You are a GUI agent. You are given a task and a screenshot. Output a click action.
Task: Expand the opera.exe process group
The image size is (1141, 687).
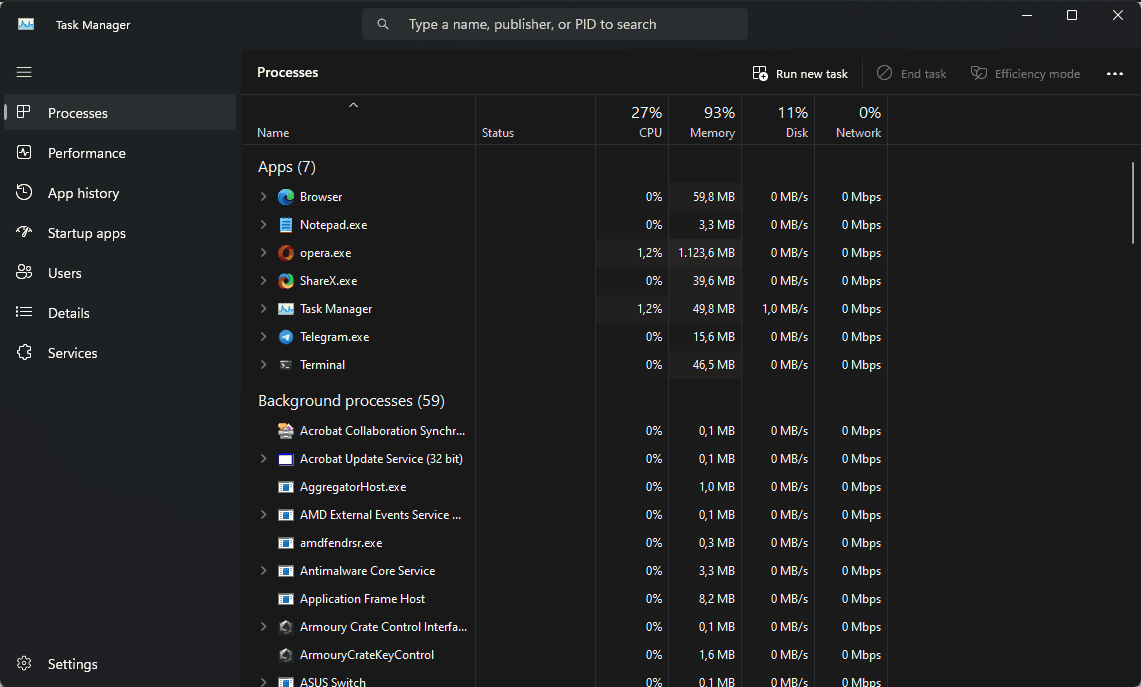[x=263, y=253]
